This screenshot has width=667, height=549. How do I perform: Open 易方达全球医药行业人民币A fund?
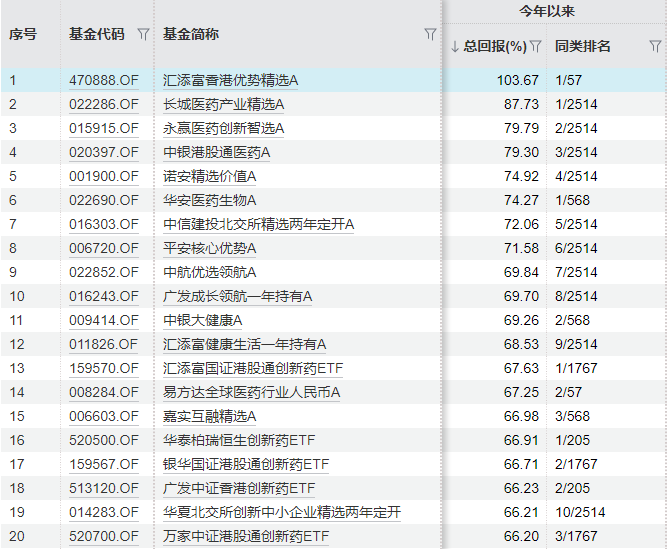pos(252,392)
